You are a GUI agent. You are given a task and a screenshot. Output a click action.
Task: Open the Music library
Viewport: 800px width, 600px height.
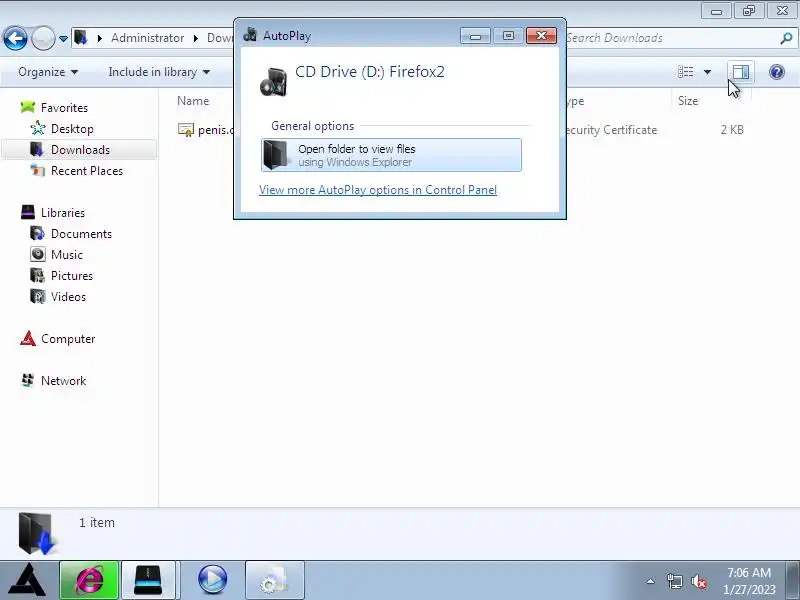66,255
